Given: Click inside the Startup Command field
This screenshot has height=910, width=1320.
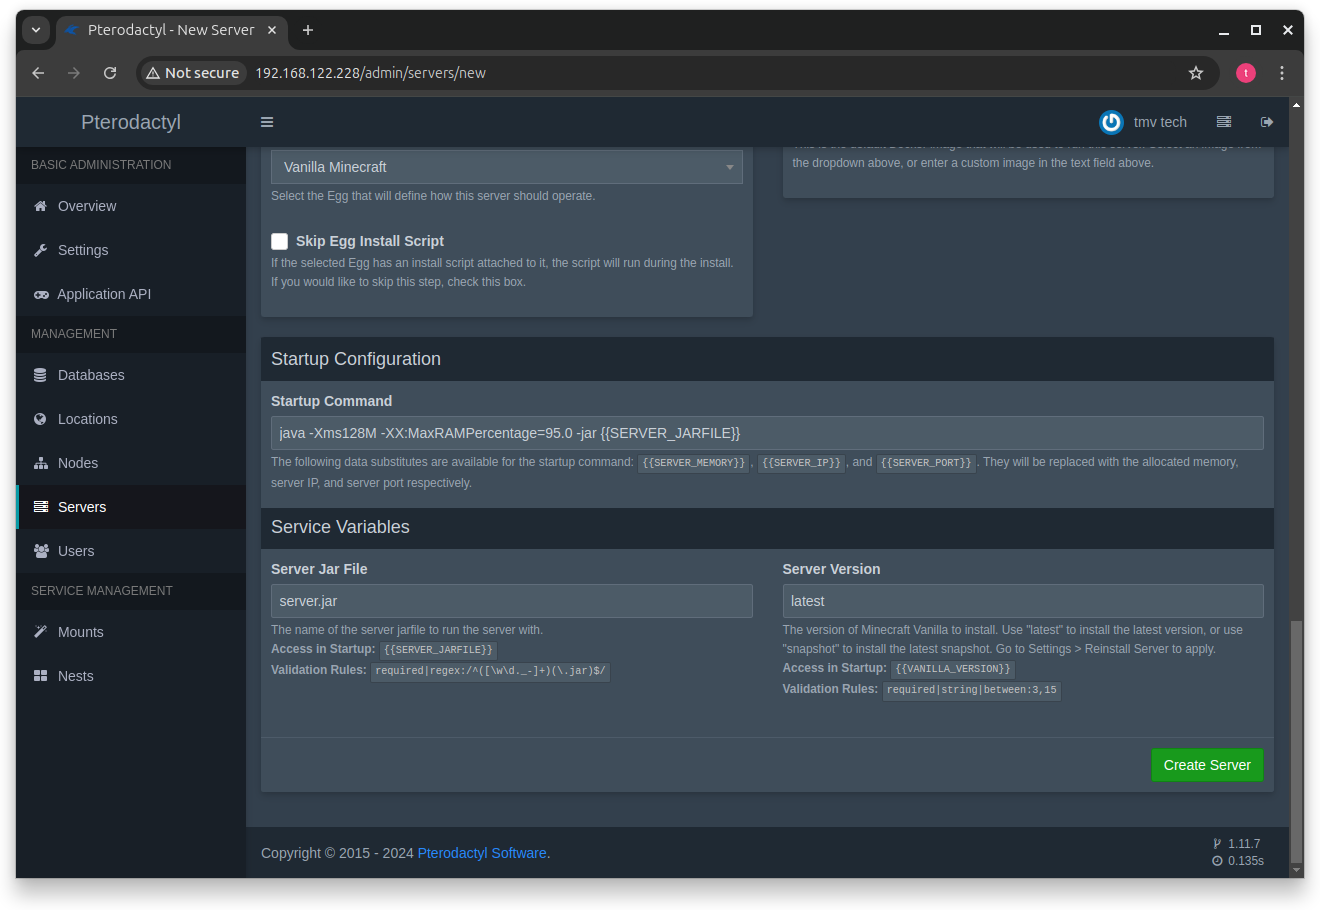Looking at the screenshot, I should (766, 432).
